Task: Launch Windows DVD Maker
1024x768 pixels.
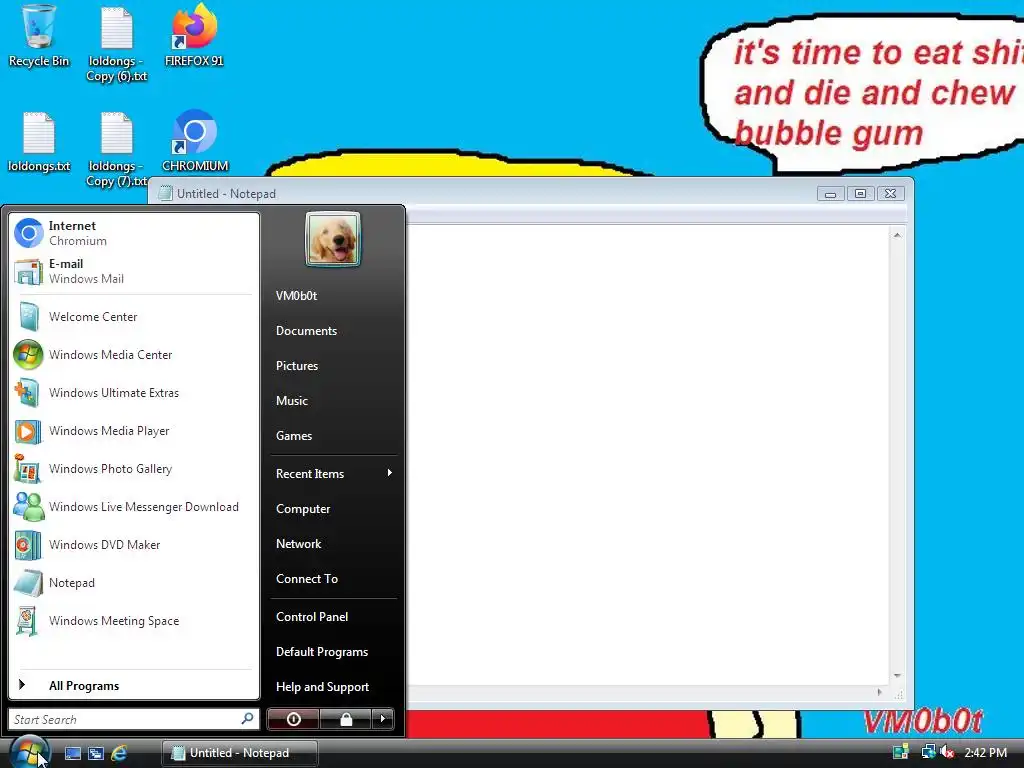Action: (x=133, y=545)
